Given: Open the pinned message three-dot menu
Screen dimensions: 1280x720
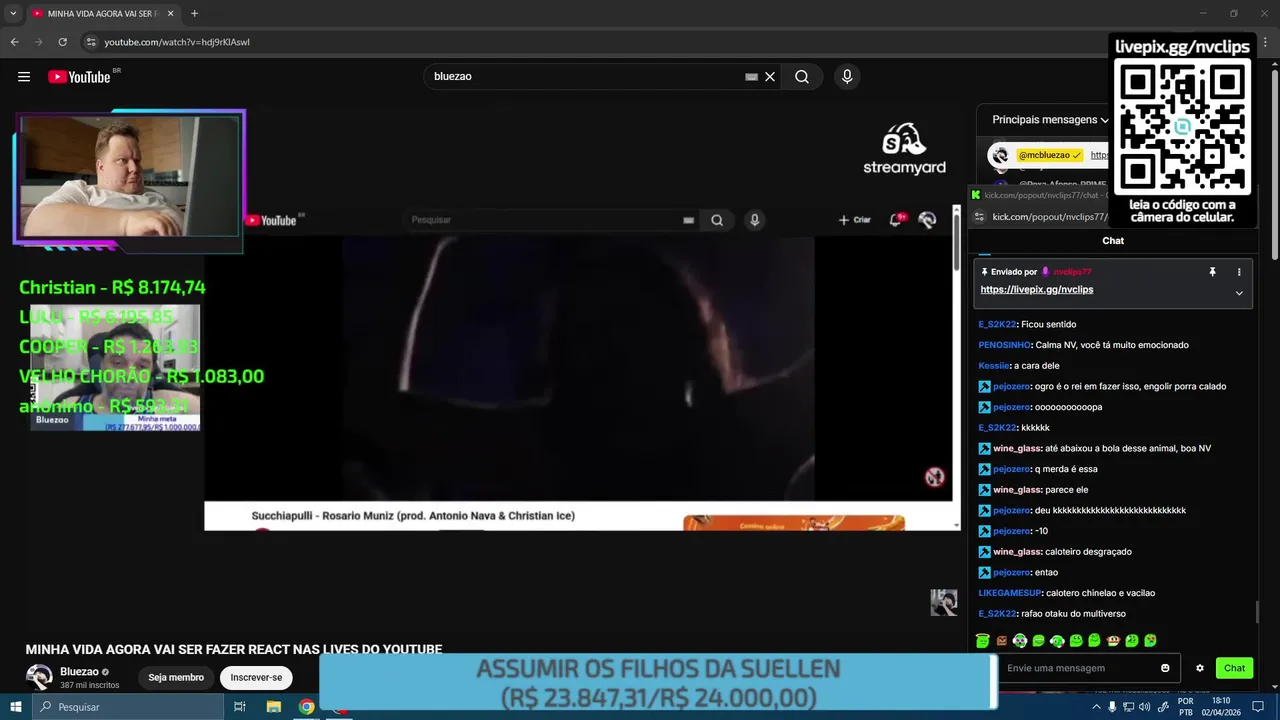Looking at the screenshot, I should click(1239, 272).
